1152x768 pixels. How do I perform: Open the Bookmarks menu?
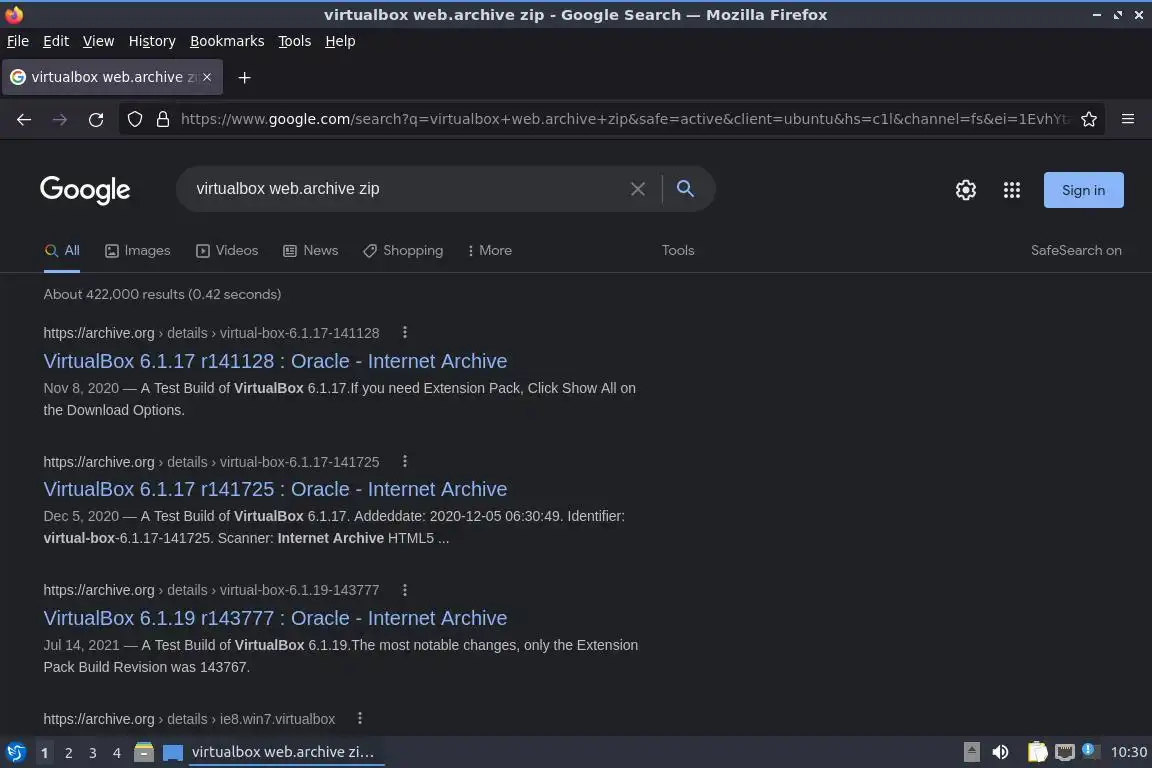click(227, 41)
